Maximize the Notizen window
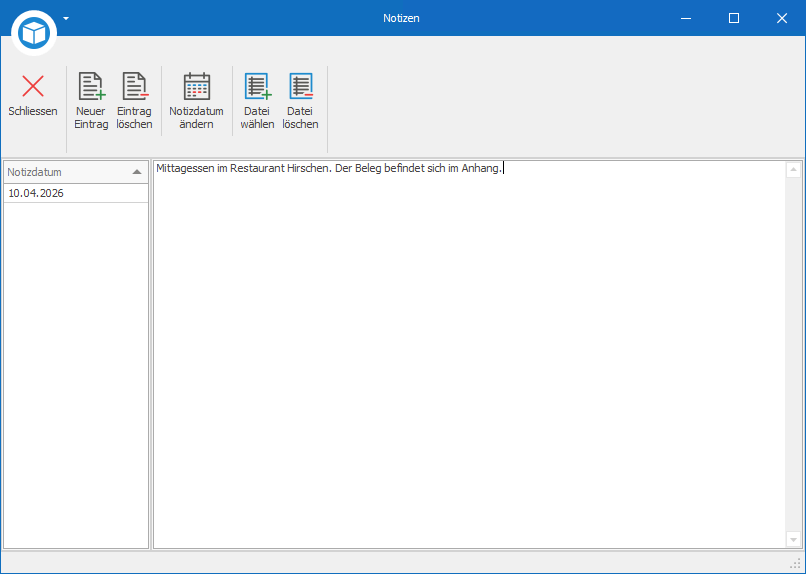The height and width of the screenshot is (574, 806). (x=734, y=18)
